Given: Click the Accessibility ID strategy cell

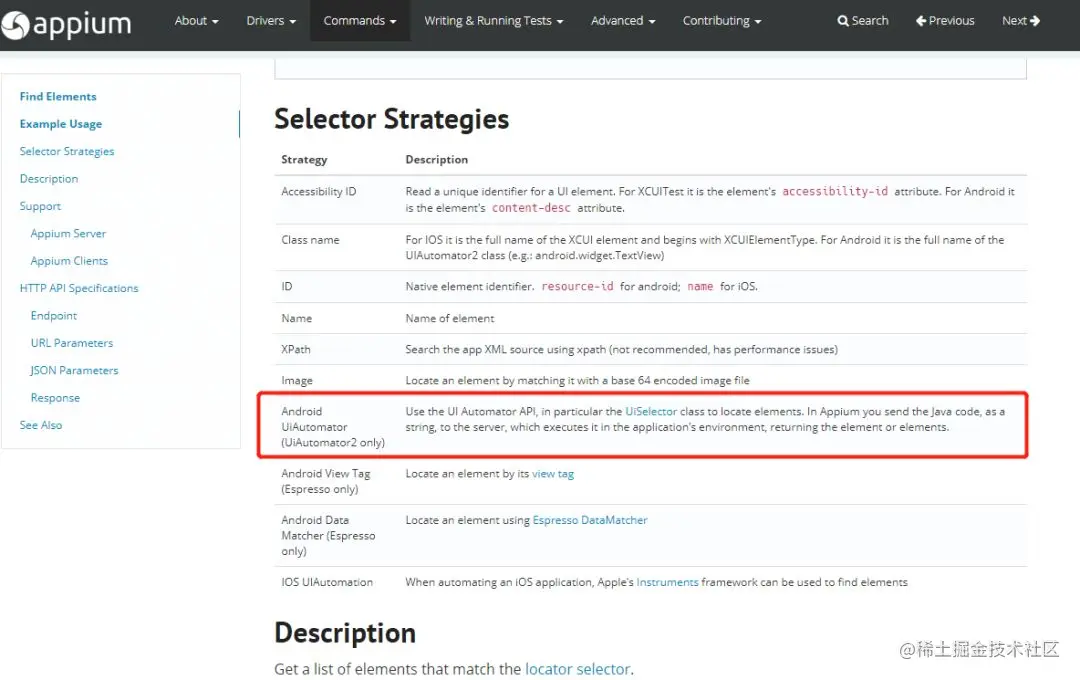Looking at the screenshot, I should point(318,192).
